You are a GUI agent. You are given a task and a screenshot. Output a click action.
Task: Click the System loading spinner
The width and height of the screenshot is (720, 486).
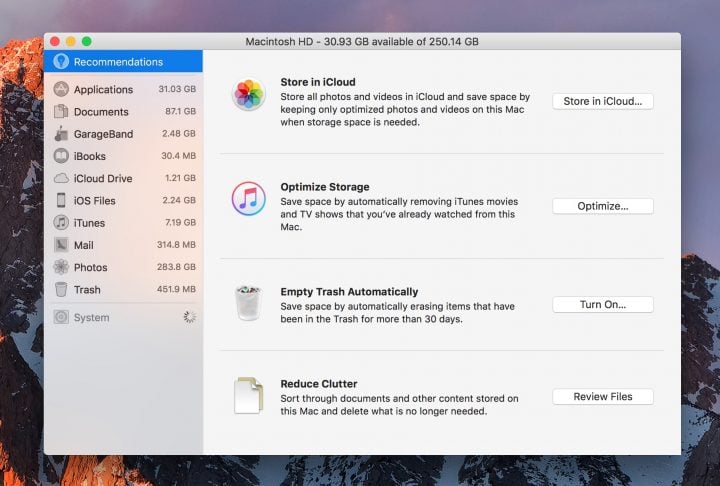tap(190, 316)
